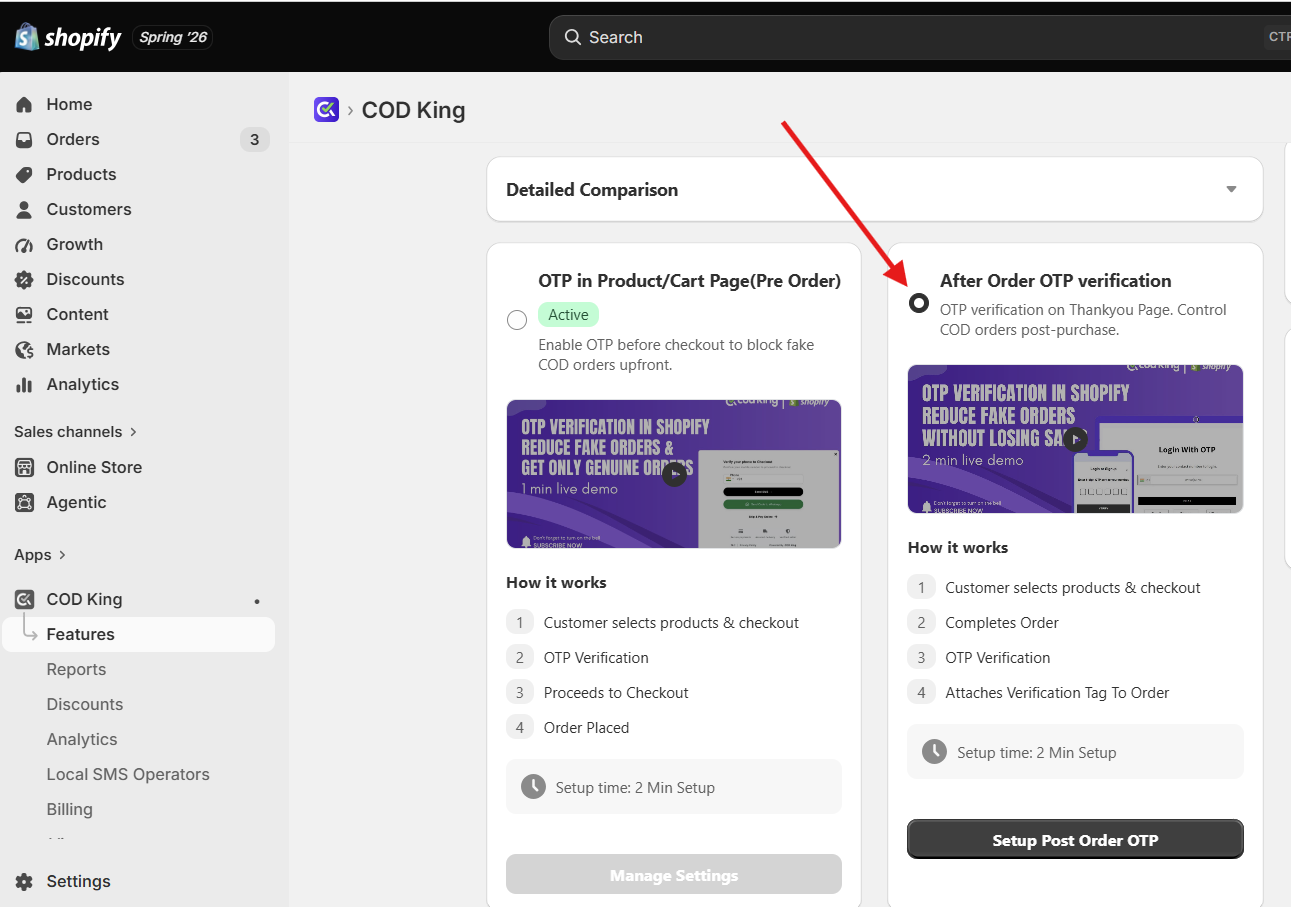This screenshot has height=907, width=1291.
Task: Click the Manage Settings button
Action: click(674, 875)
